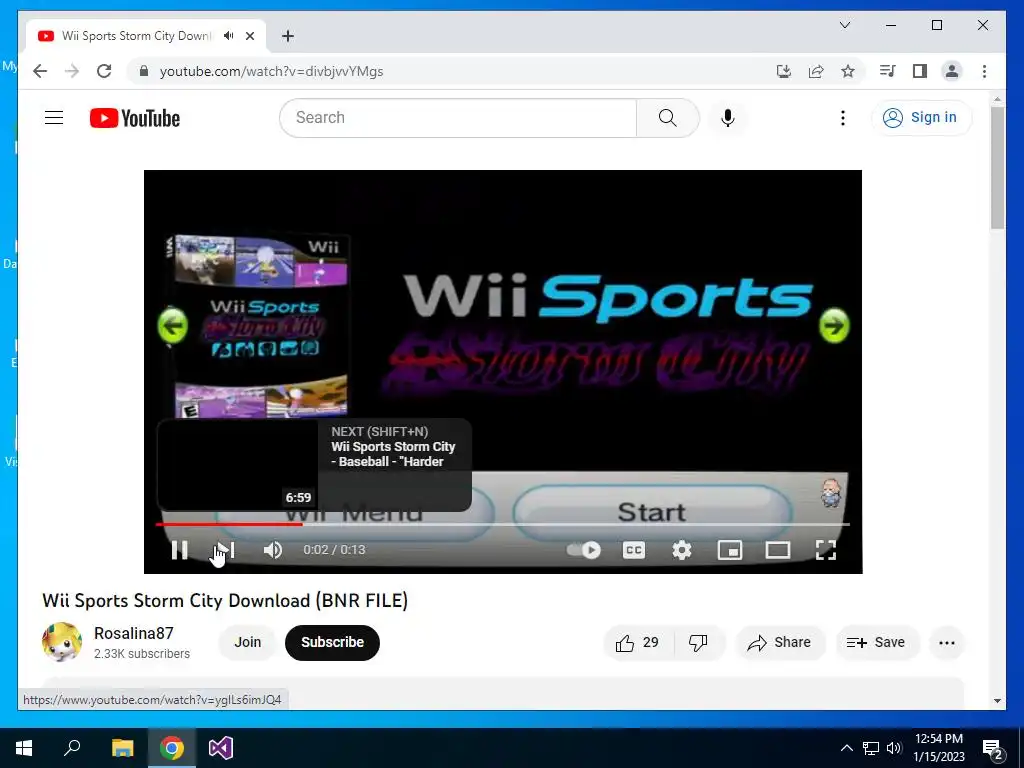Open Chrome tab search chevron
The image size is (1024, 768).
844,25
